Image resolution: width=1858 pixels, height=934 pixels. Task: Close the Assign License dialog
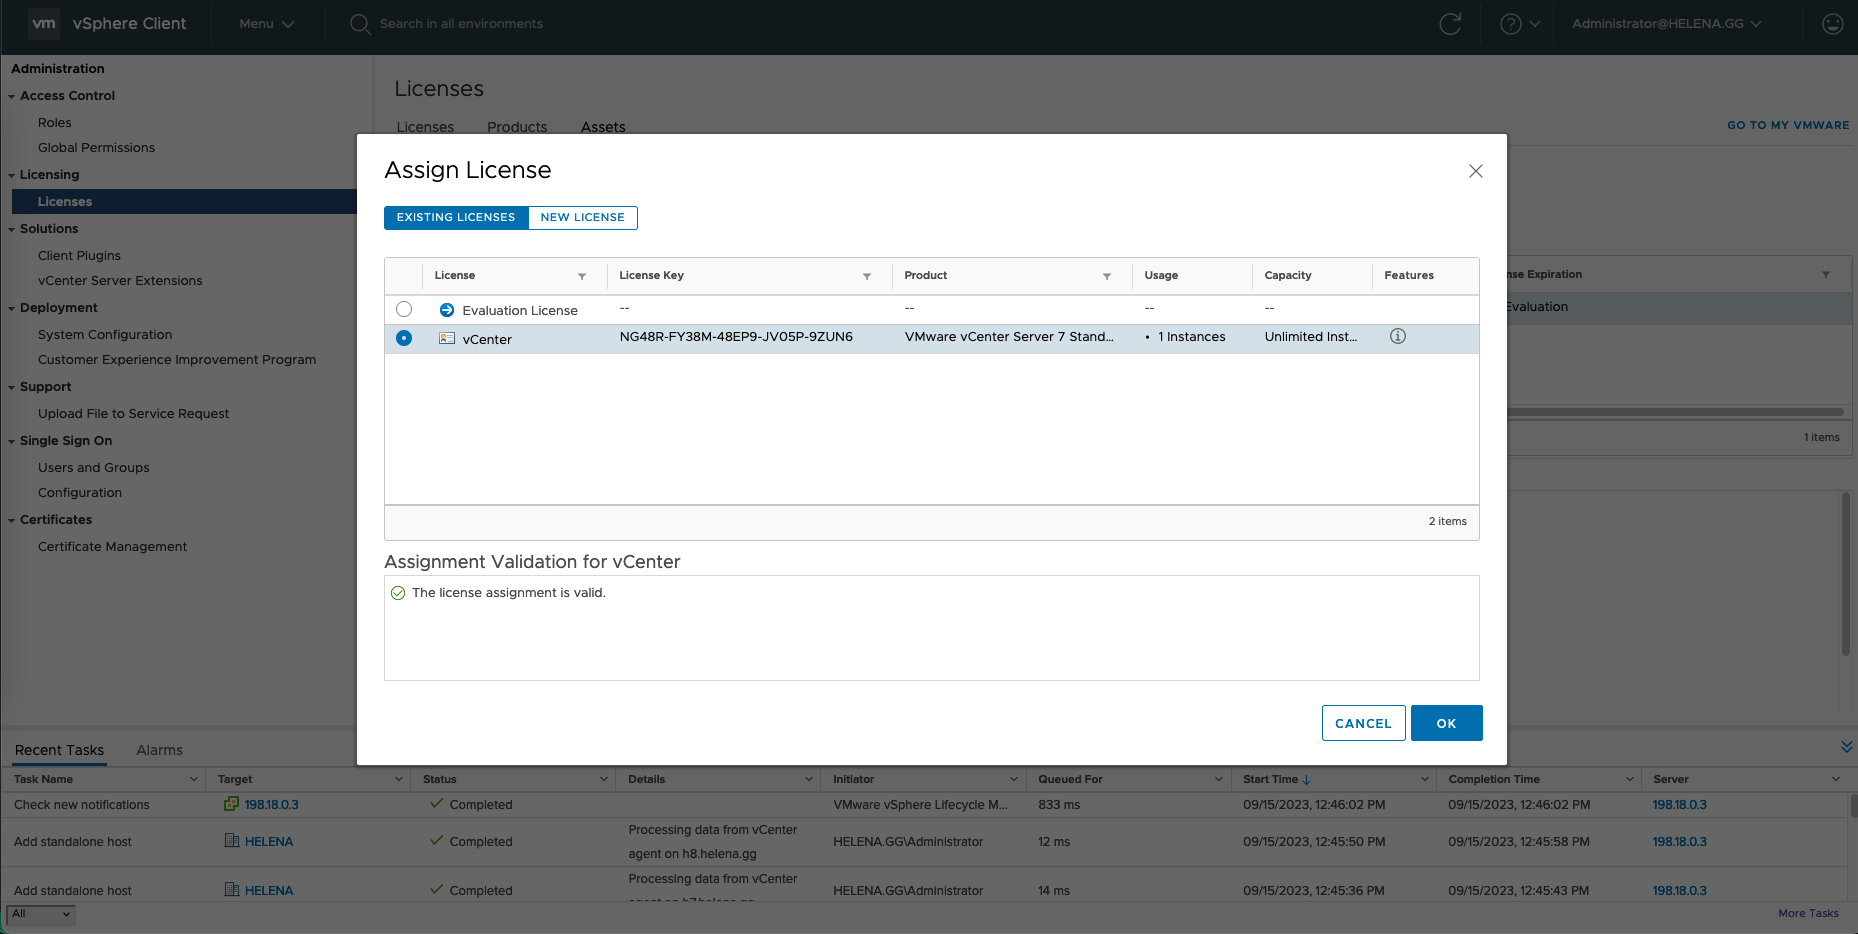click(1475, 171)
